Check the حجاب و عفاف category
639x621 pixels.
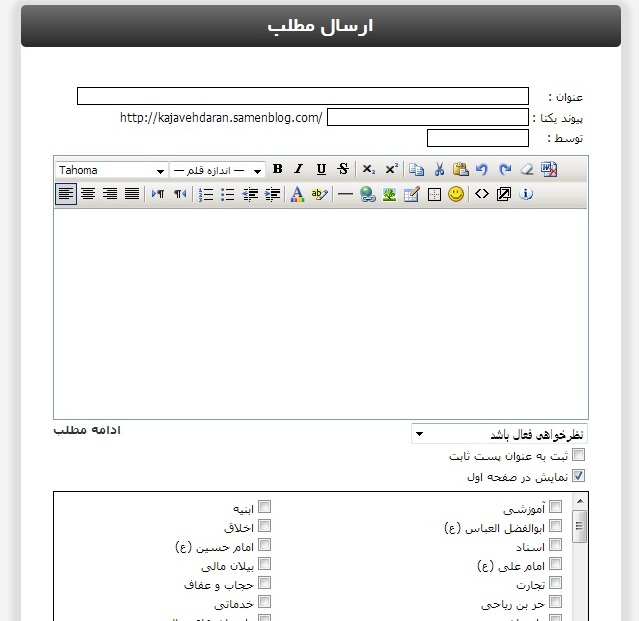click(x=264, y=583)
